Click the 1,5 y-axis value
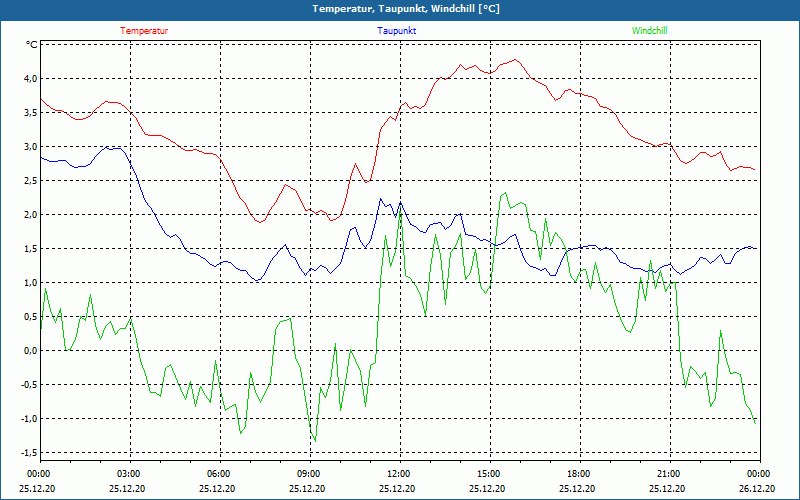This screenshot has width=800, height=500. point(30,248)
